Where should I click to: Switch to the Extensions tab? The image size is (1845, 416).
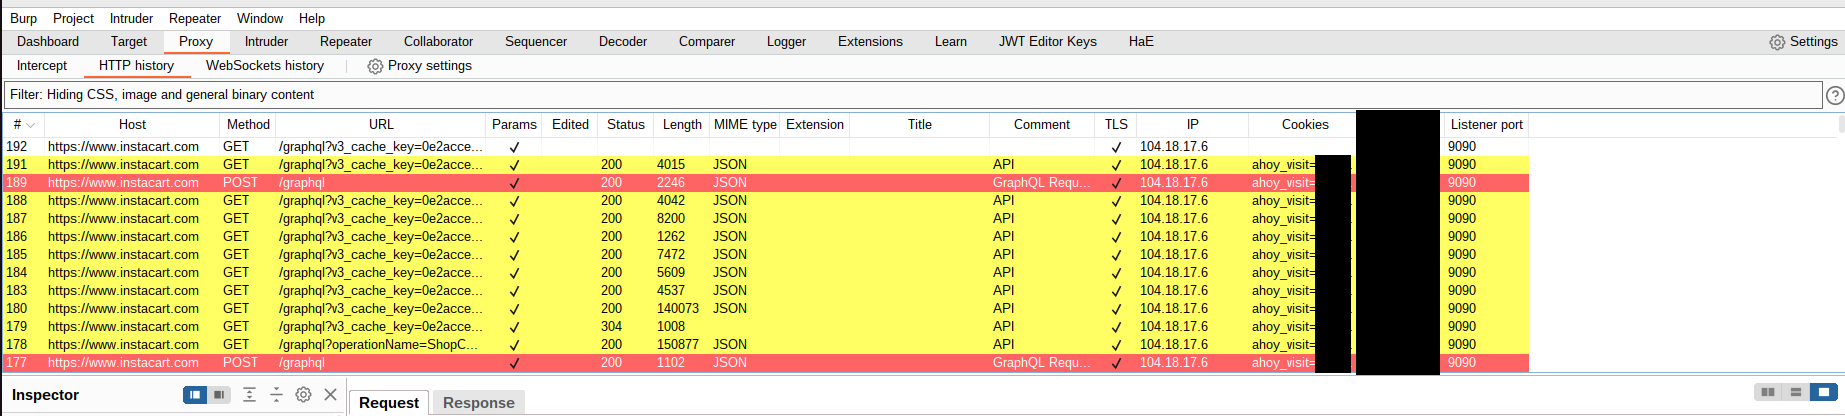[870, 42]
